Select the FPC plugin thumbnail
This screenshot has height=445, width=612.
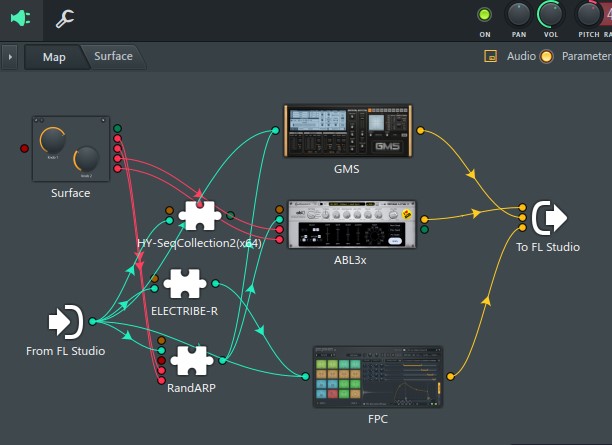click(377, 377)
